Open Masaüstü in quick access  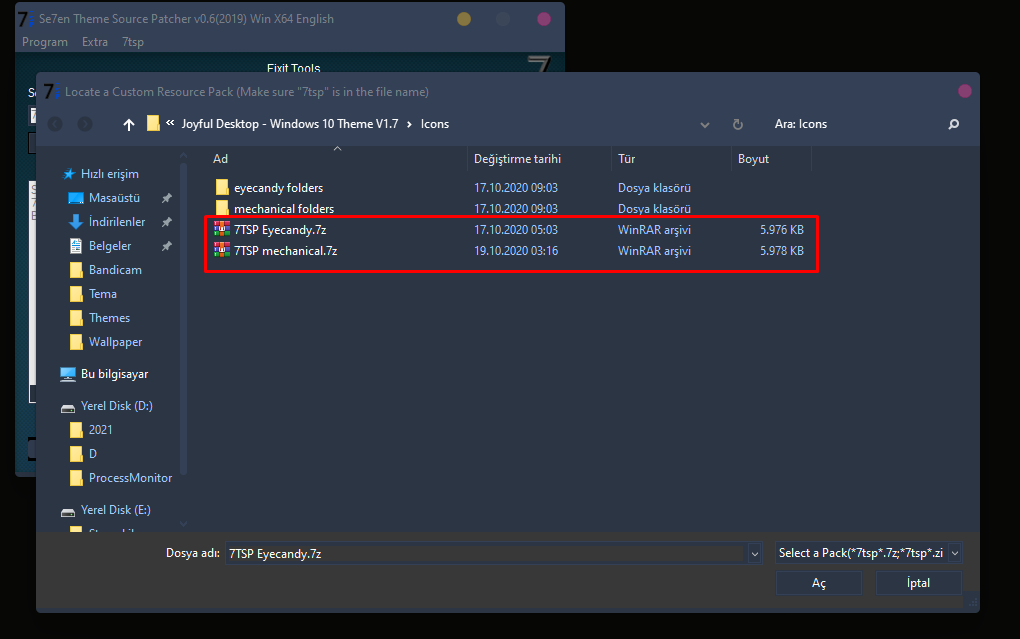(x=114, y=198)
